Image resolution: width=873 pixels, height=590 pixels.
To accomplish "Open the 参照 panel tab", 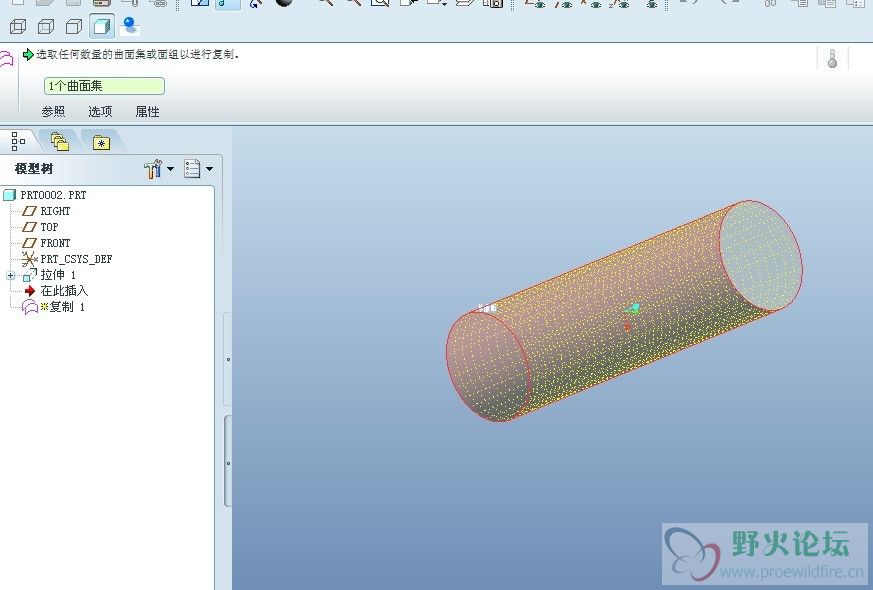I will [x=53, y=111].
